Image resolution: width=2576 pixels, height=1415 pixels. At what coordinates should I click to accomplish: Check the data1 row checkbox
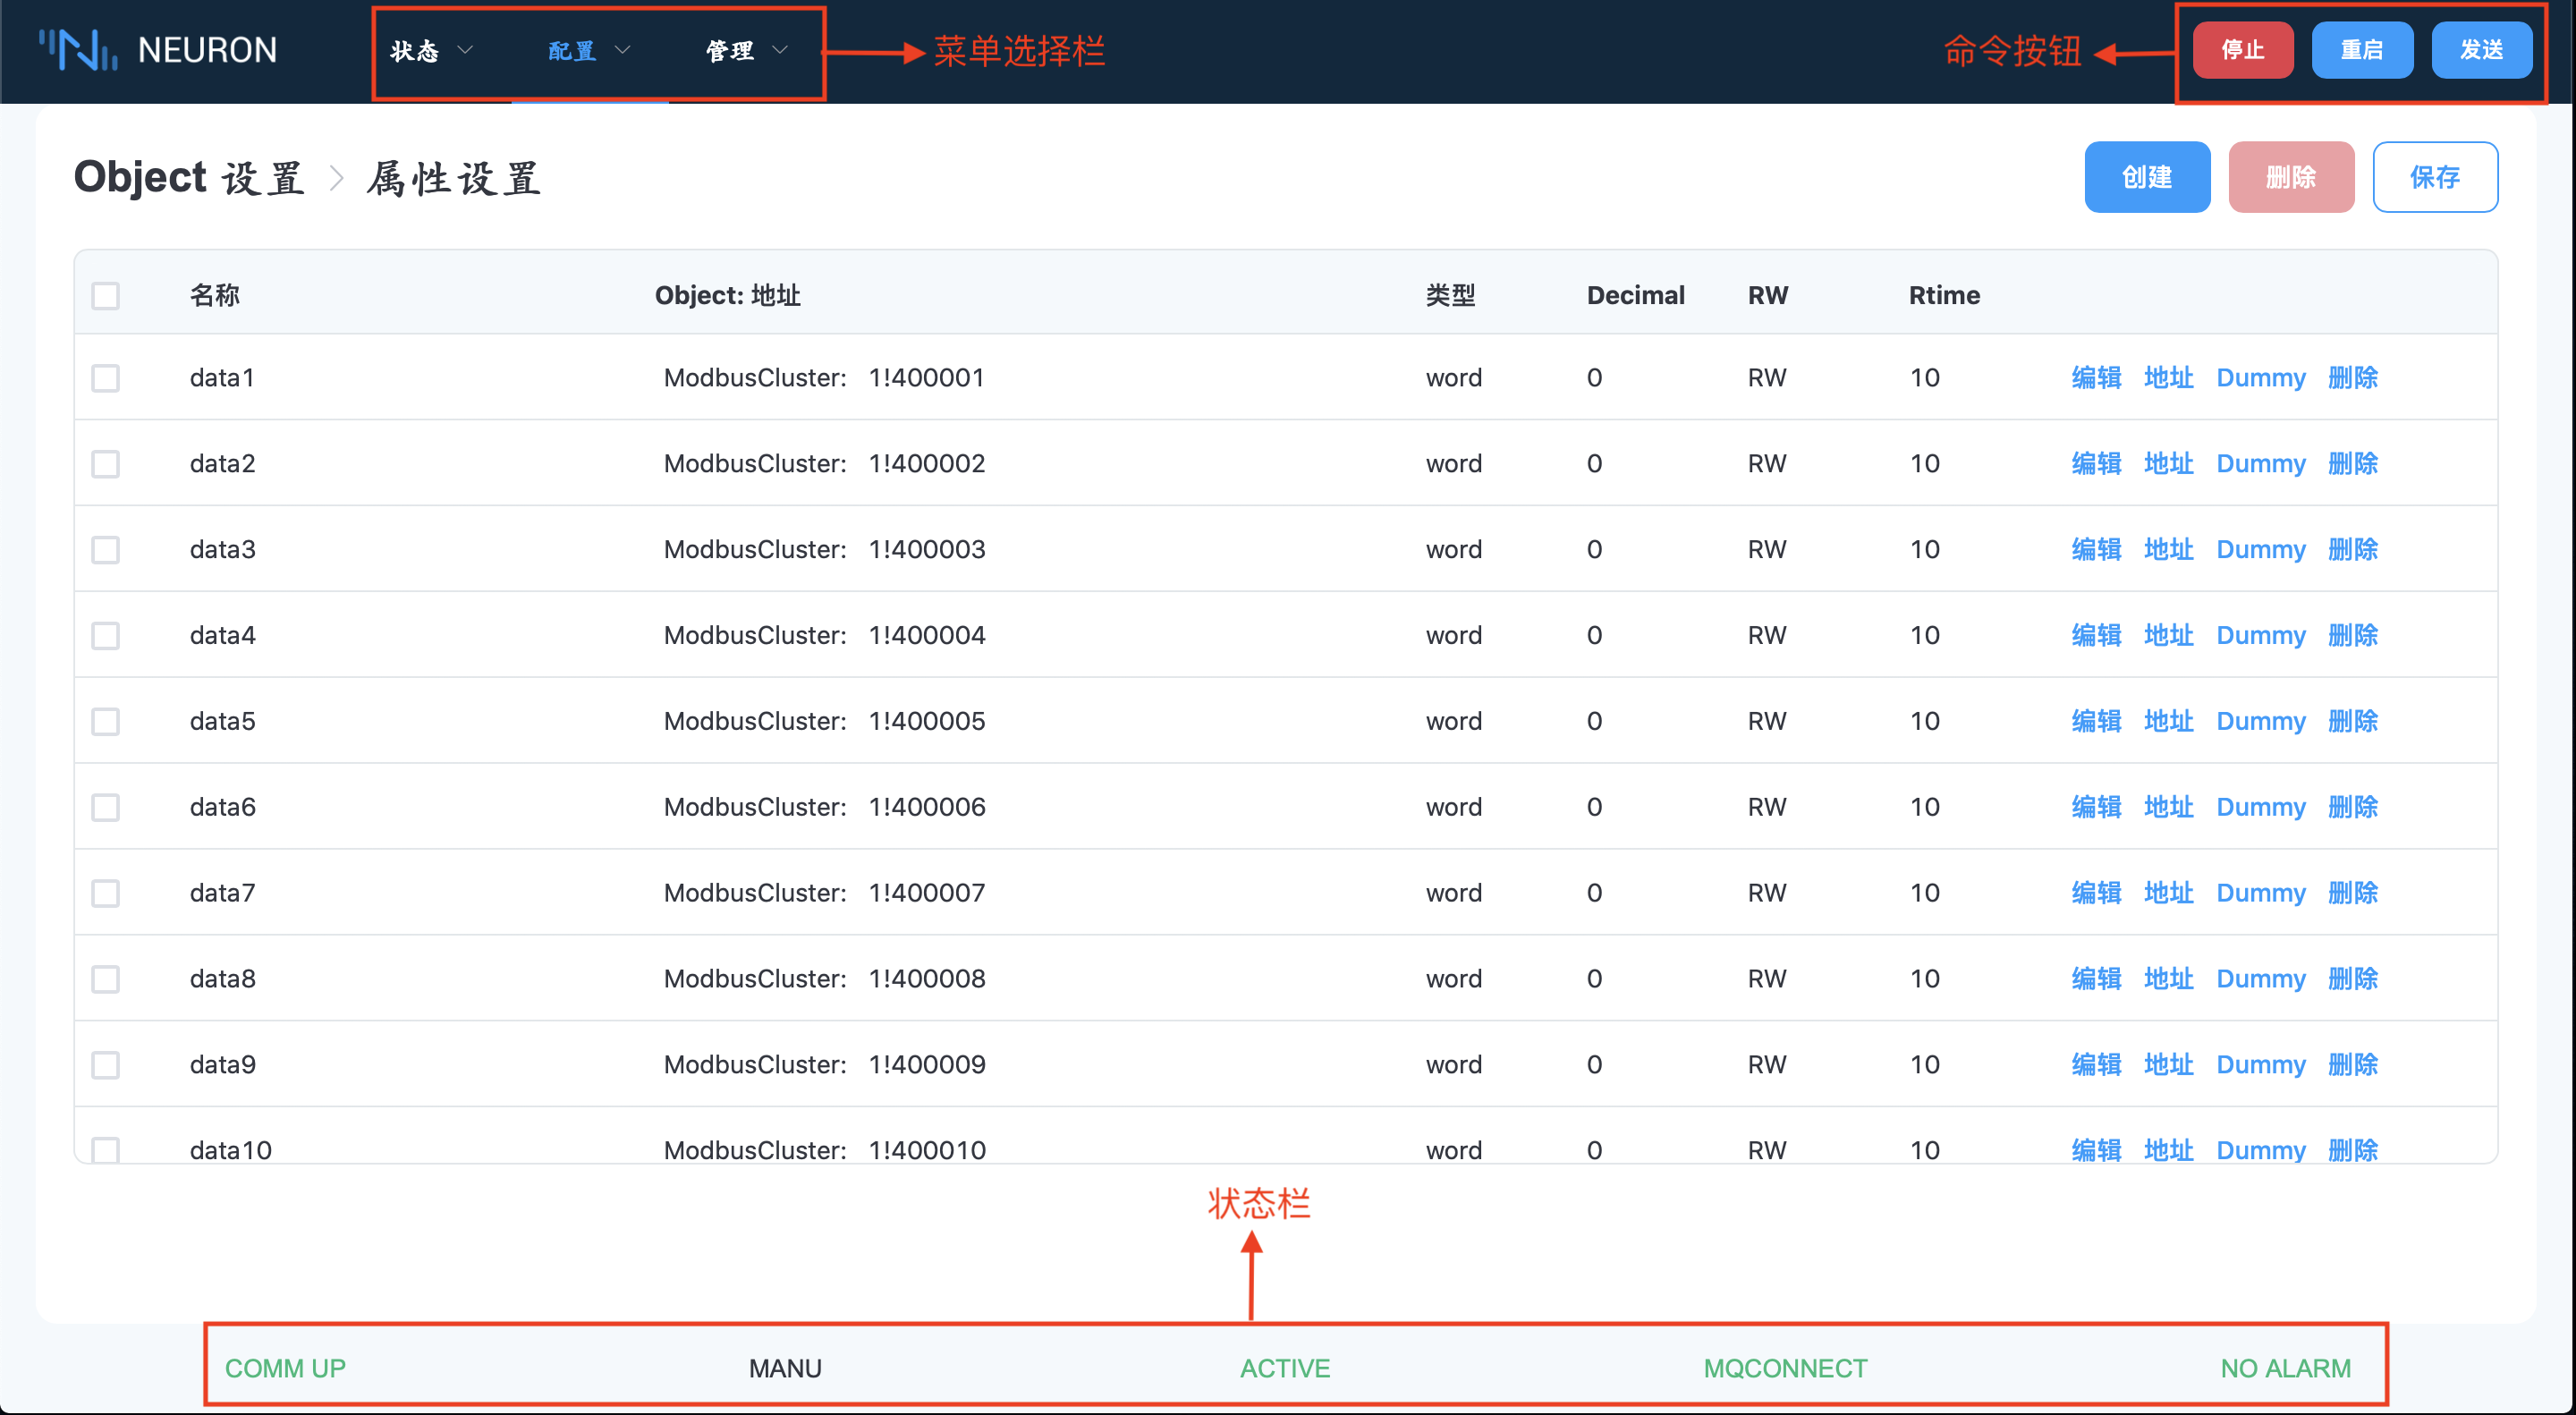[105, 378]
